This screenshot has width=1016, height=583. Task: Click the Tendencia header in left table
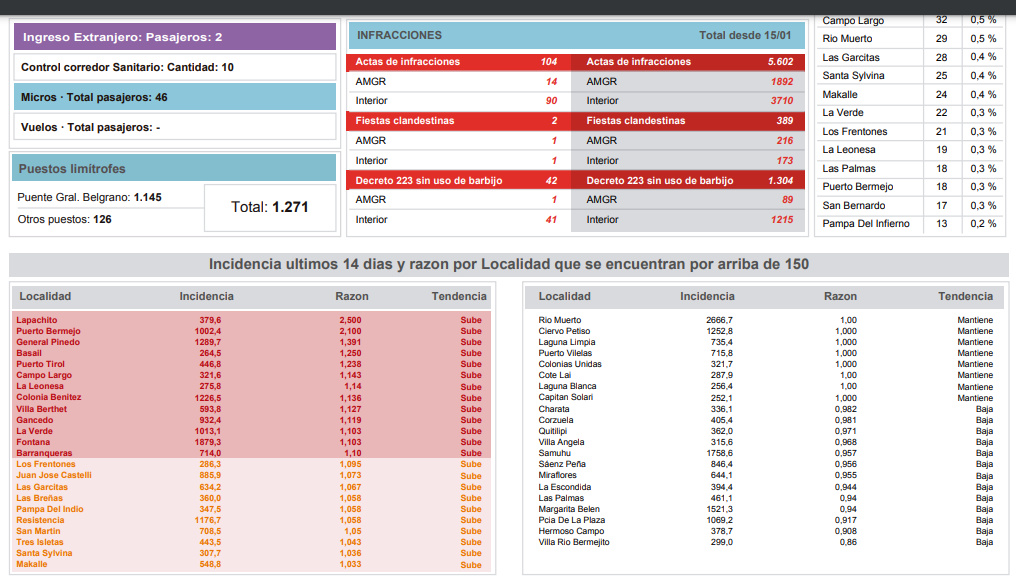458,296
